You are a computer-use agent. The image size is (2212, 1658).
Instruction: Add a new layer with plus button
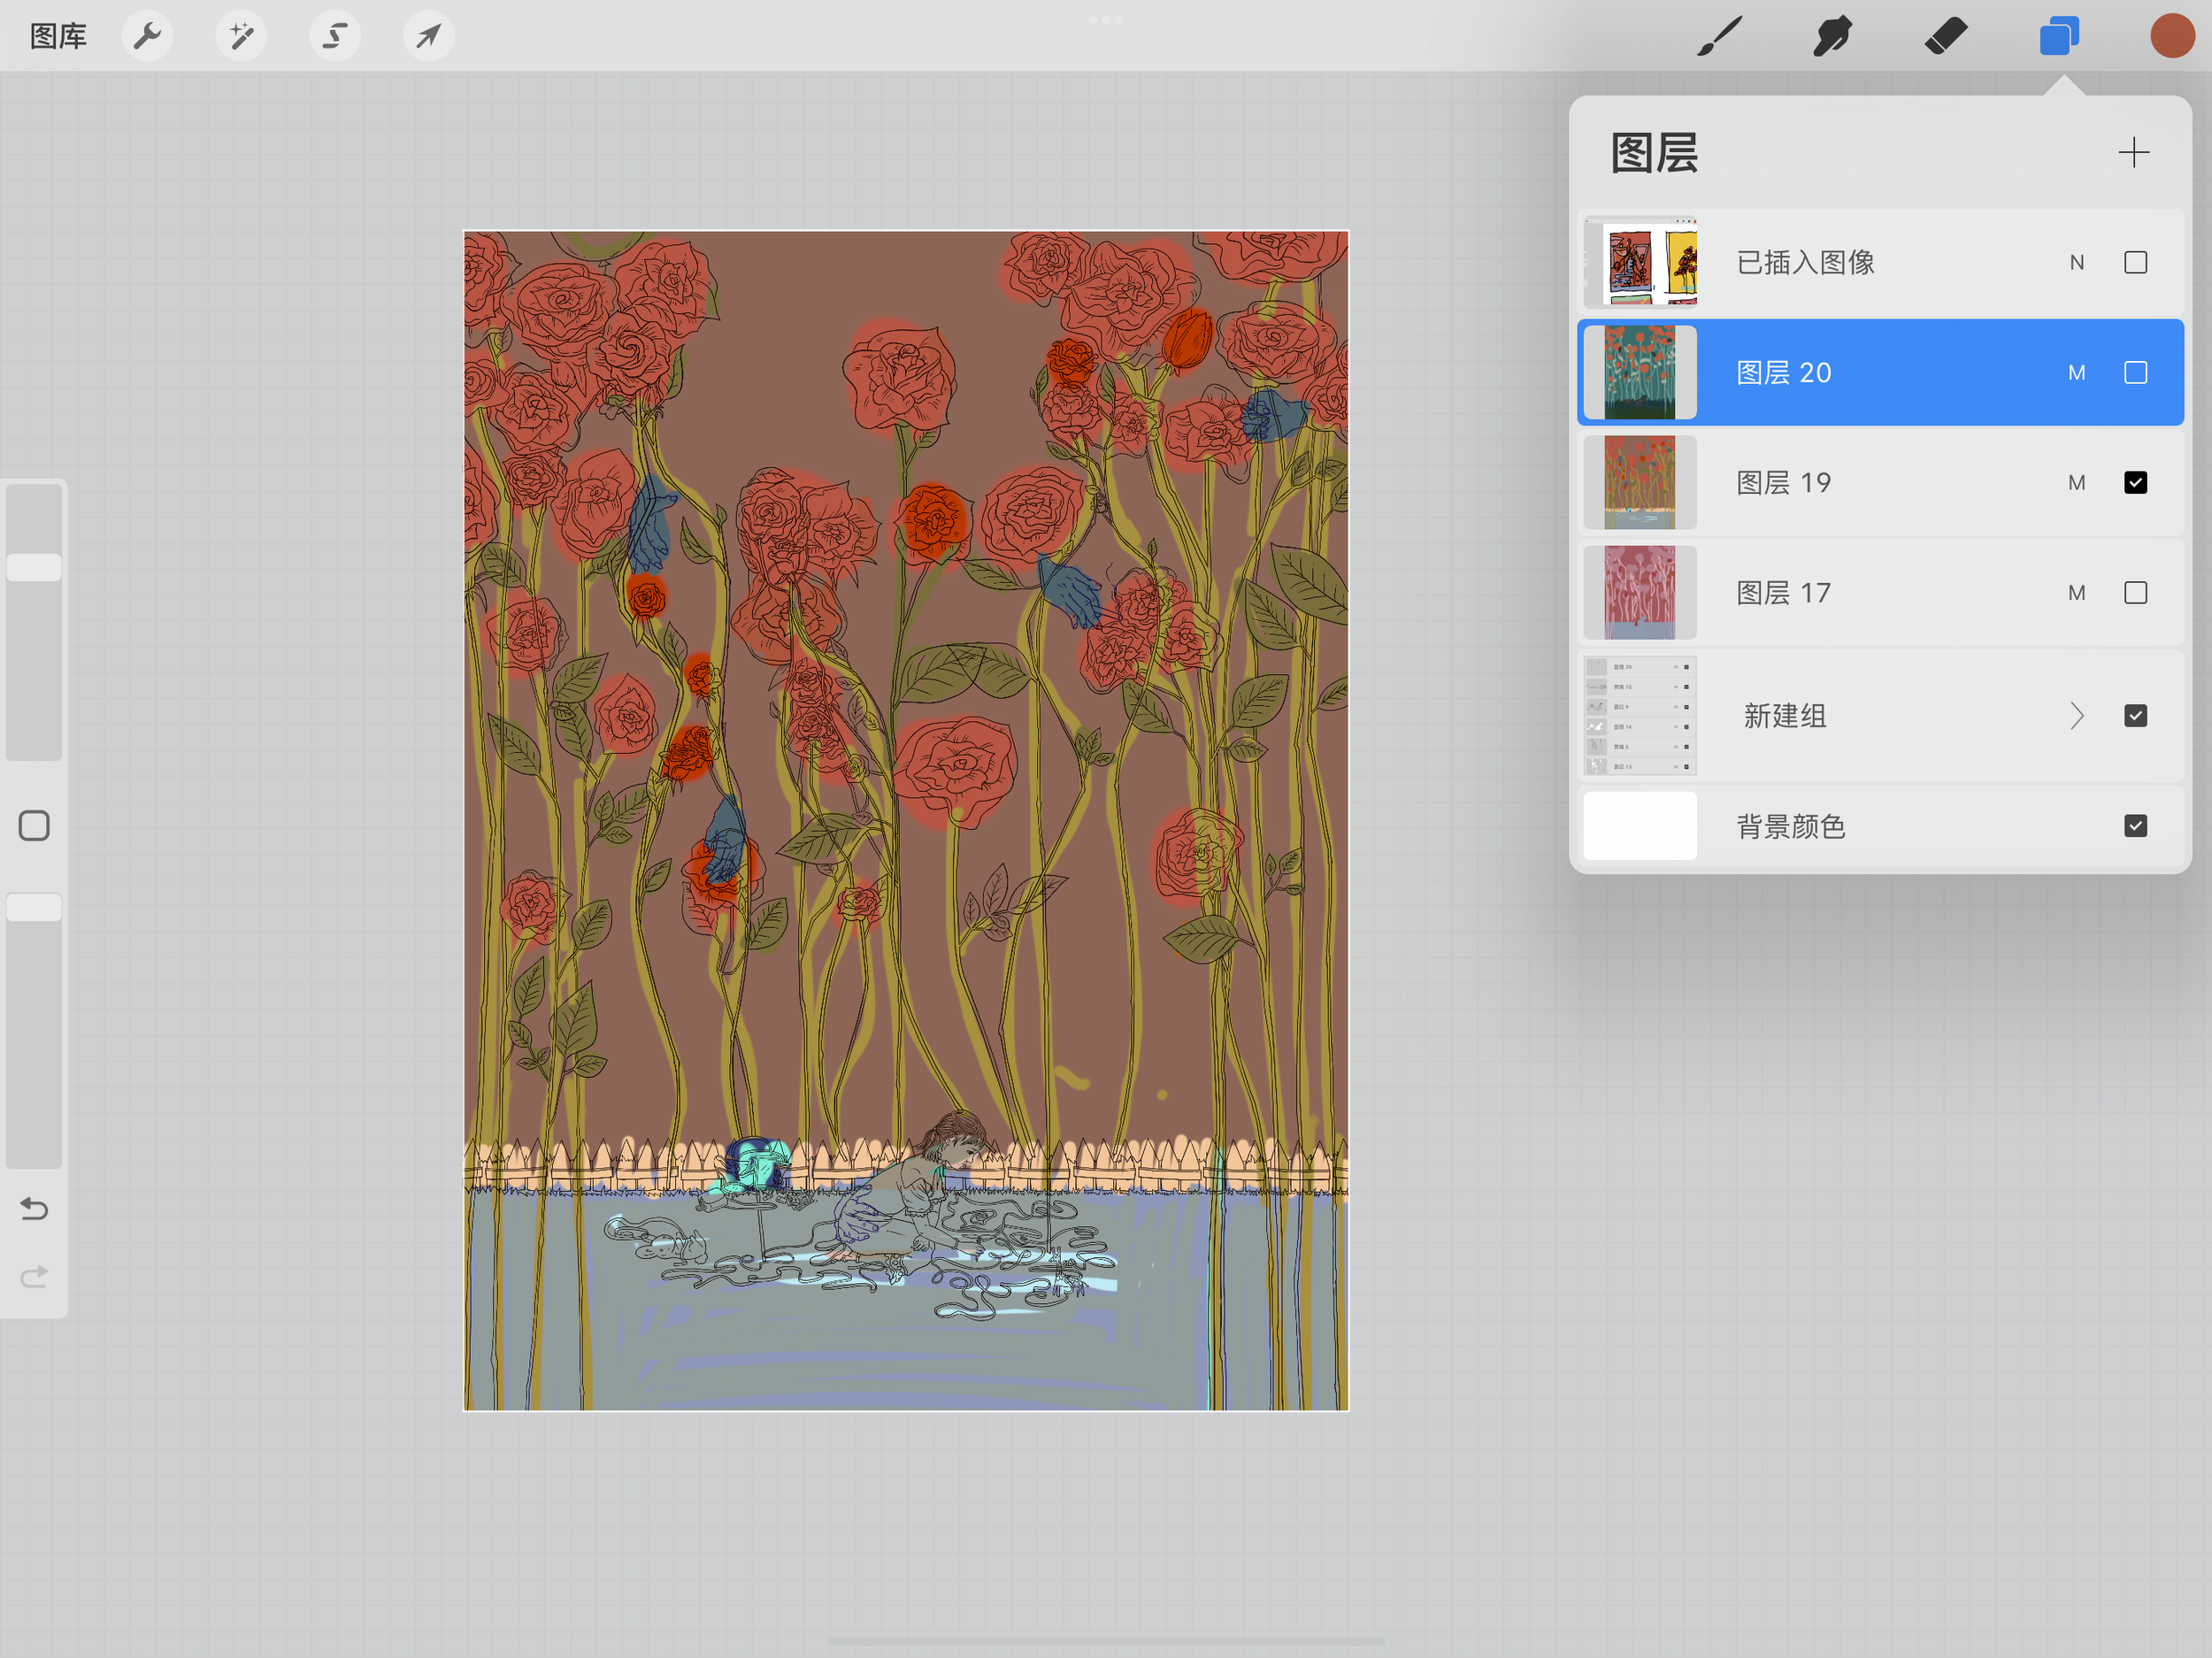coord(2133,152)
